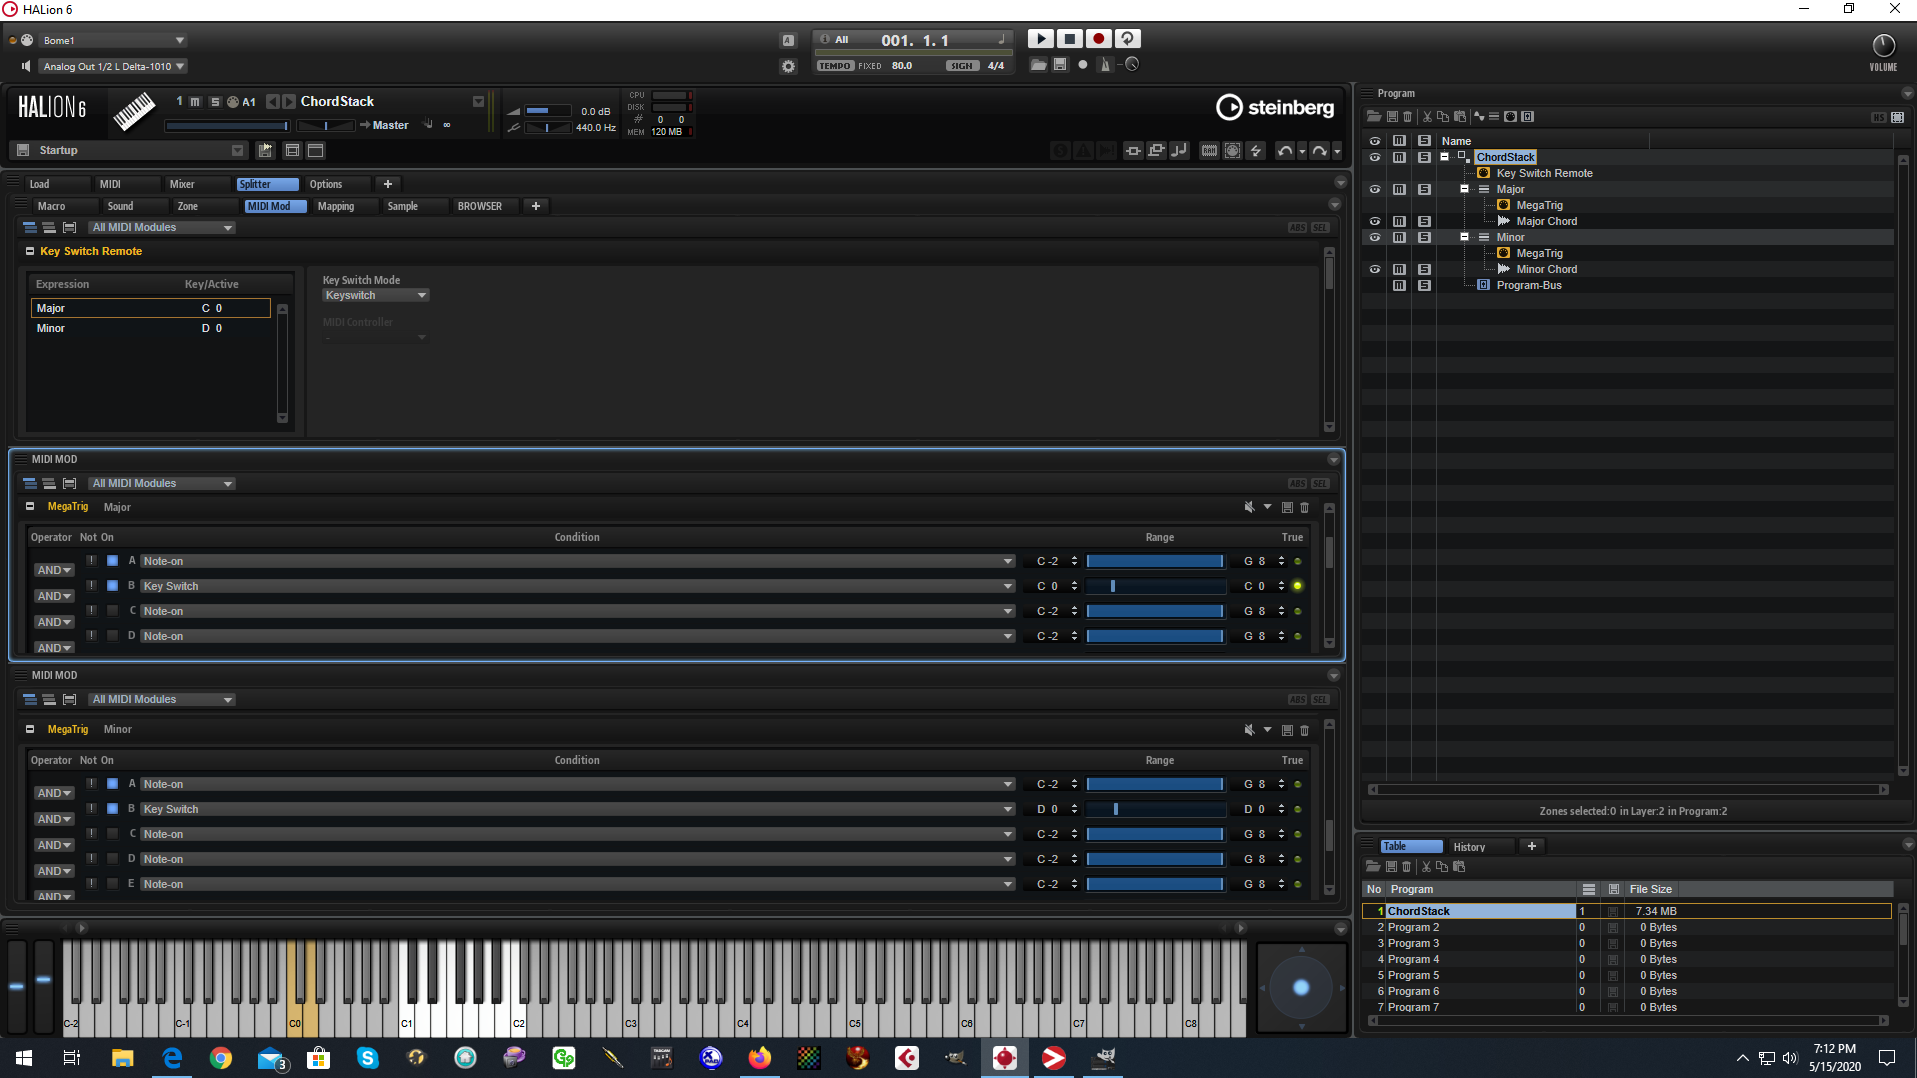Viewport: 1917px width, 1078px height.
Task: Solo the Major Chord zone
Action: point(1424,221)
